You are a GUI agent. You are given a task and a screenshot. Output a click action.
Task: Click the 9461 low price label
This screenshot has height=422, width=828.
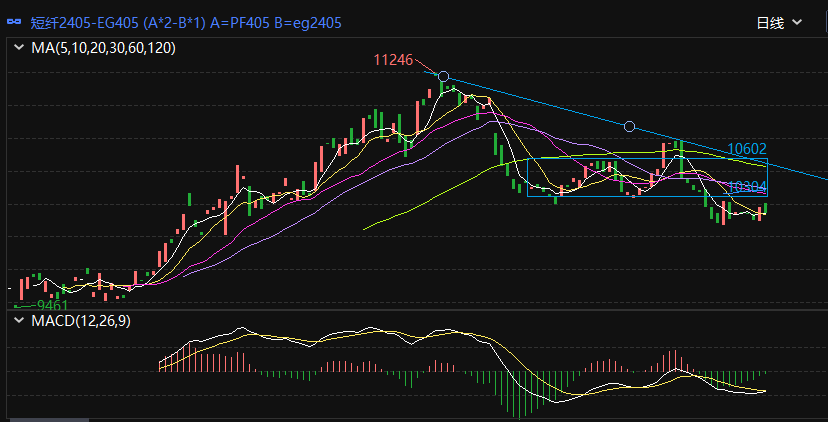52,304
